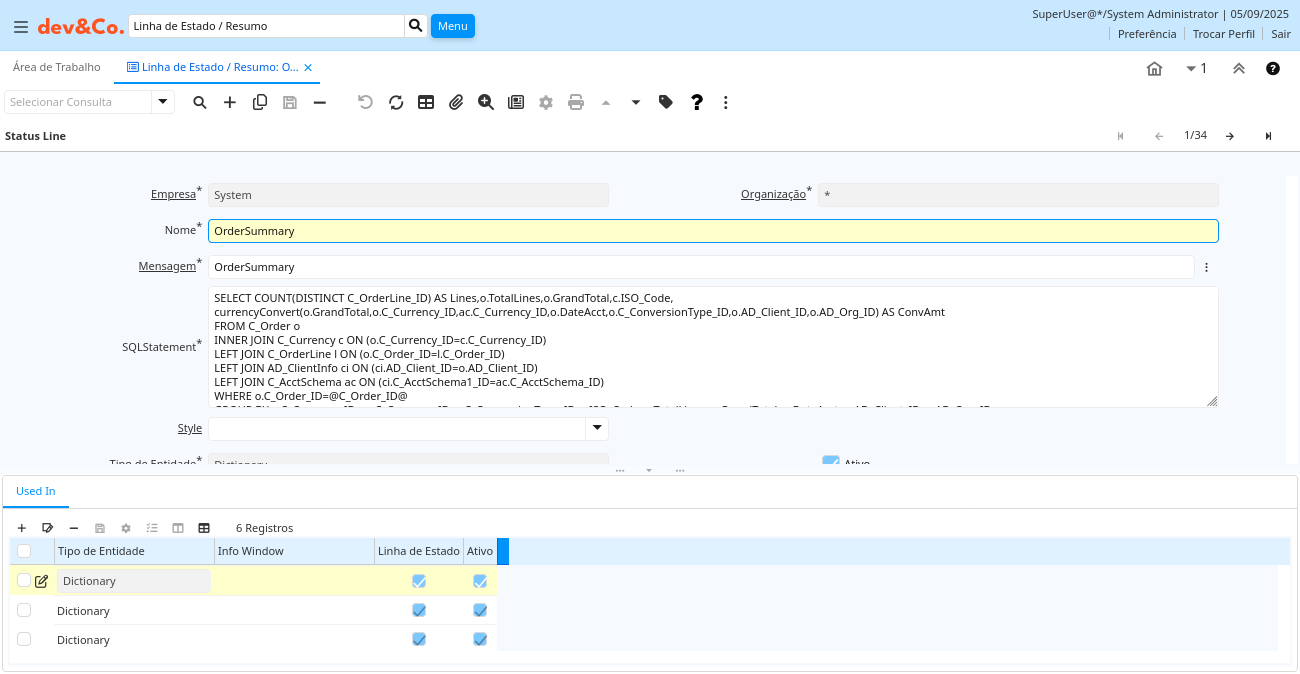Open attachments with the paperclip icon

point(456,102)
